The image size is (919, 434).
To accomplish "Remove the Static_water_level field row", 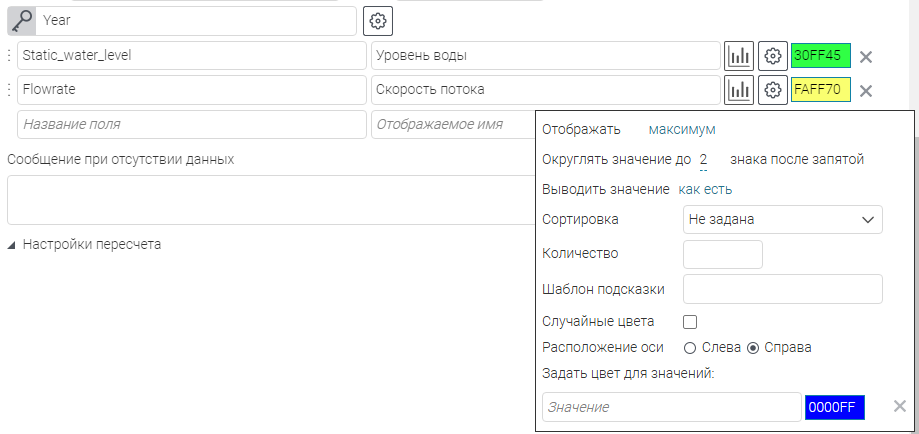I will coord(866,57).
